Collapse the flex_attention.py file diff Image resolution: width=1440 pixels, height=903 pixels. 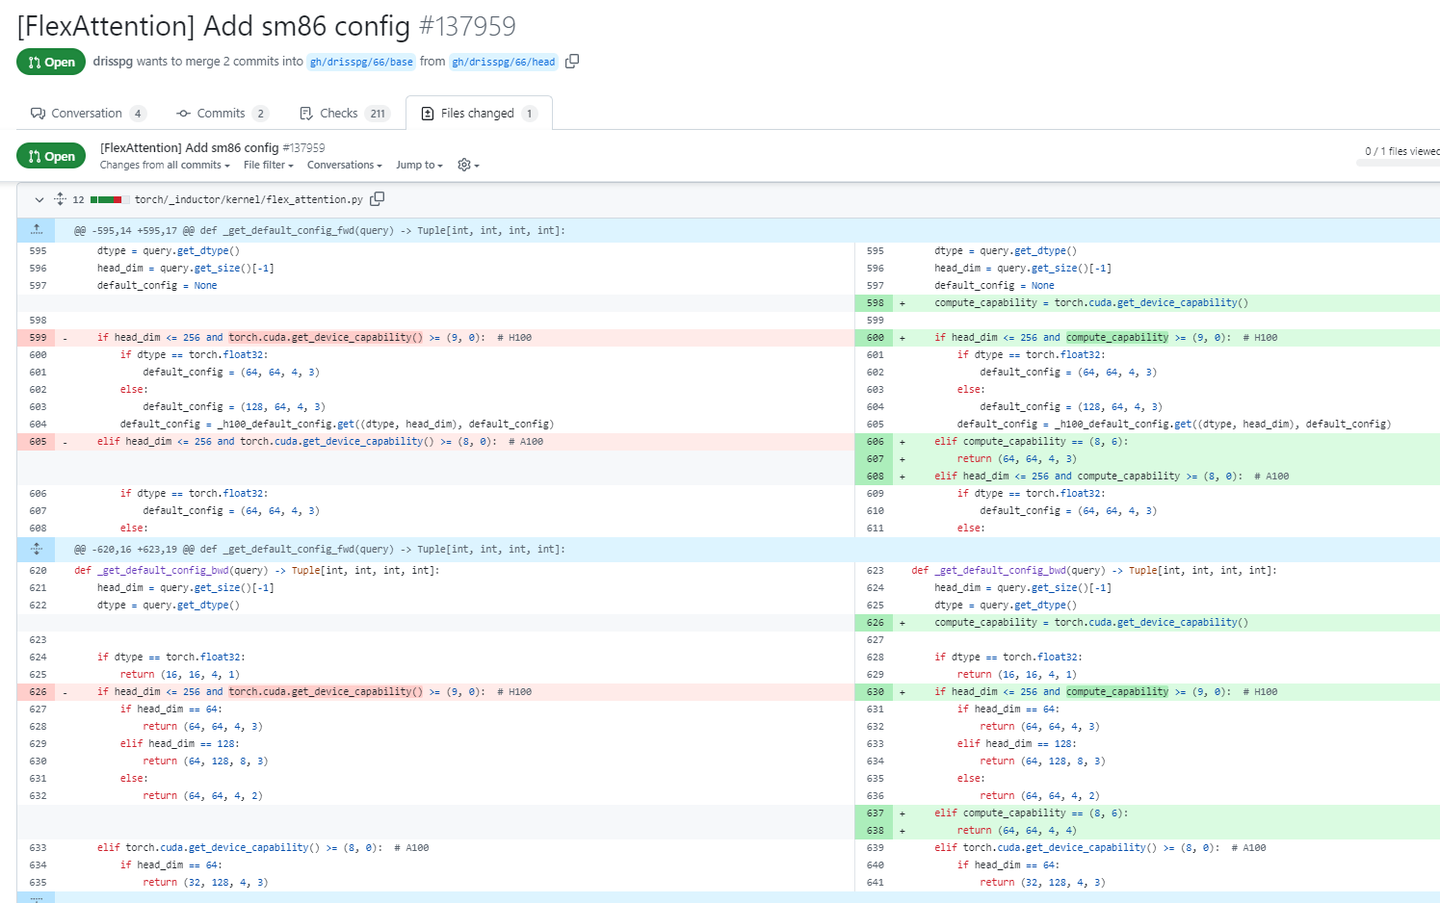[39, 199]
